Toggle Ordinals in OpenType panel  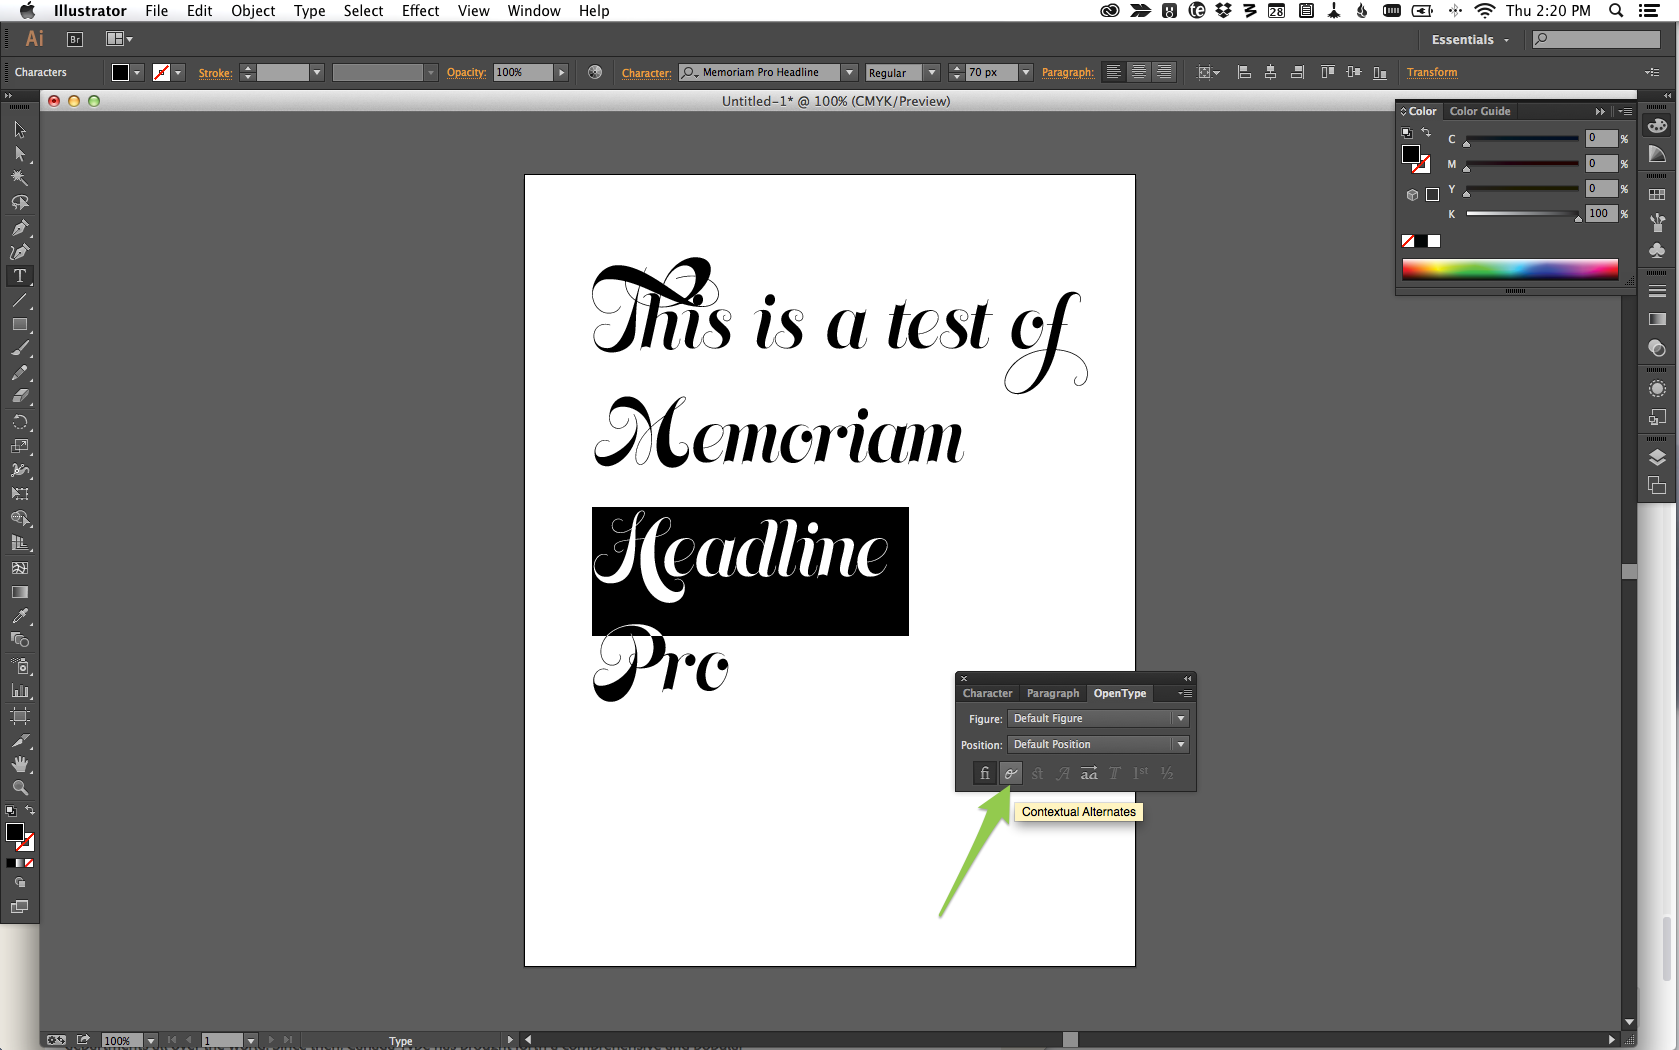pyautogui.click(x=1141, y=773)
